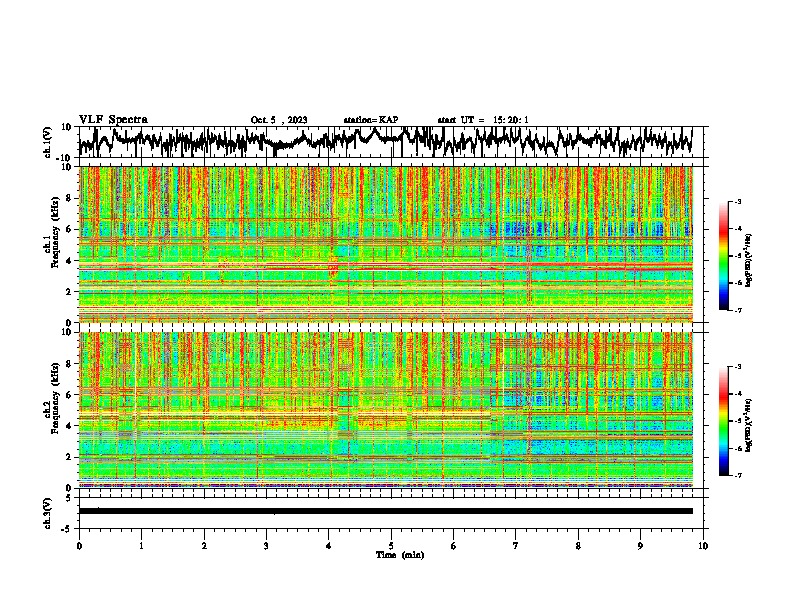Image resolution: width=792 pixels, height=612 pixels.
Task: Click the "6" kHz tick of ch.1 spectrogram
Action: (70, 230)
